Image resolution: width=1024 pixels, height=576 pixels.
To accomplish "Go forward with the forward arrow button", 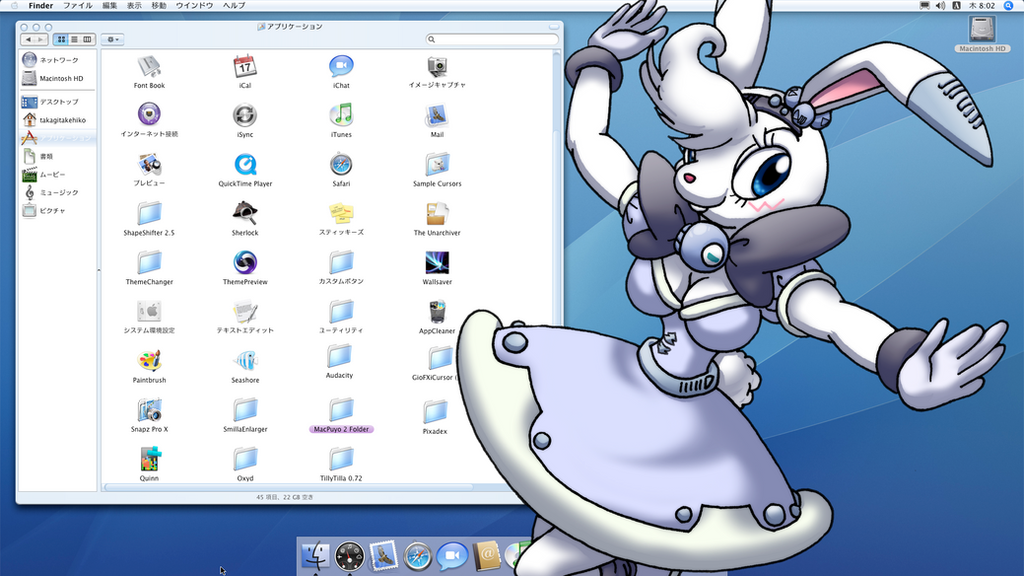I will (40, 39).
